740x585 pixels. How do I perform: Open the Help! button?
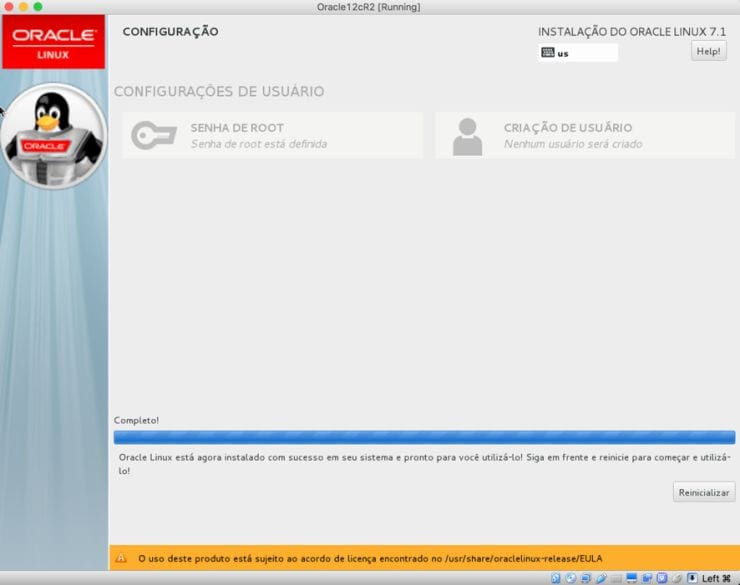tap(708, 51)
